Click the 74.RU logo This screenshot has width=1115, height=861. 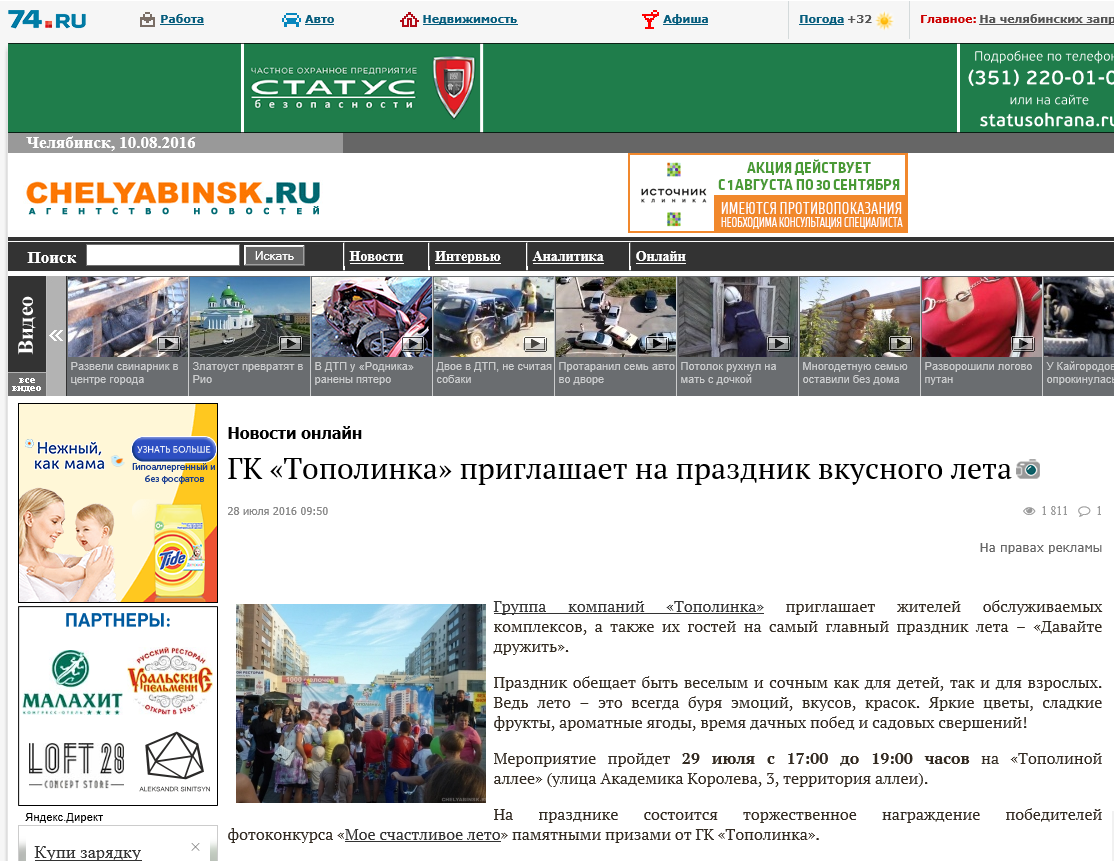[47, 19]
